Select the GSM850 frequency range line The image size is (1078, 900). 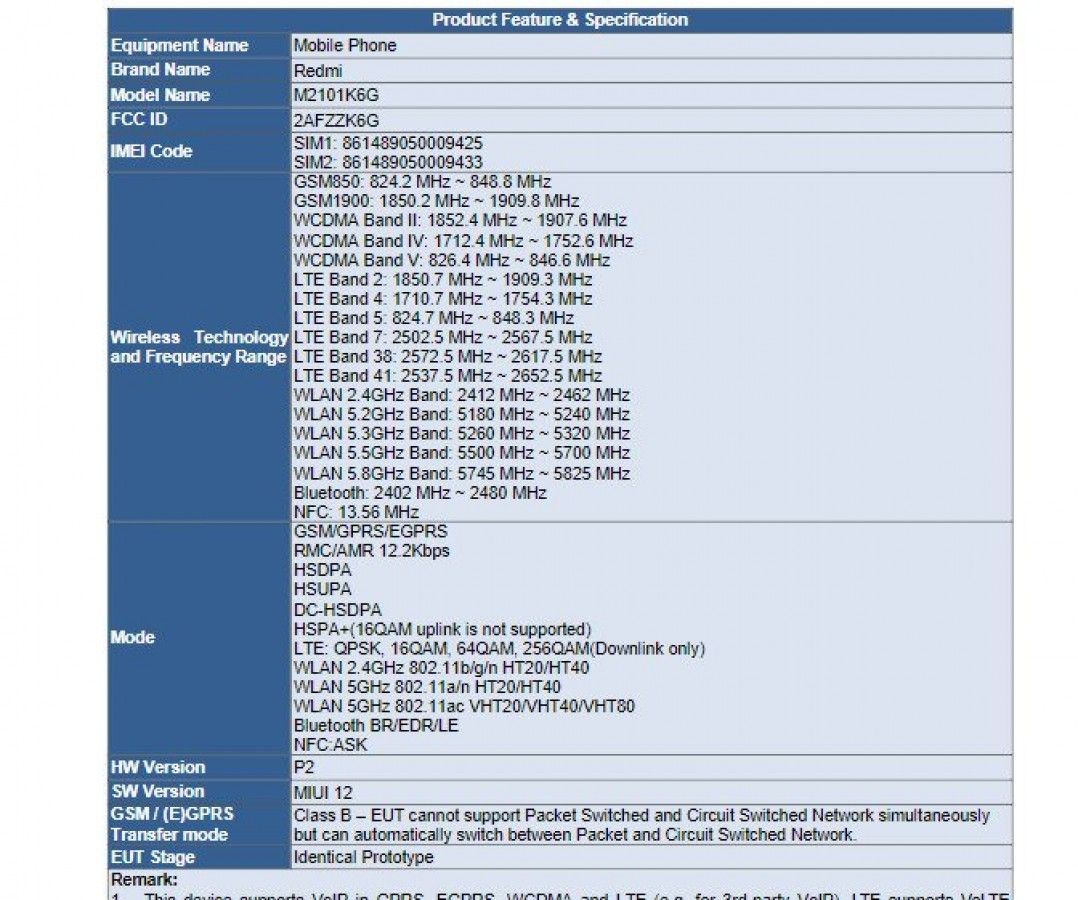point(422,182)
